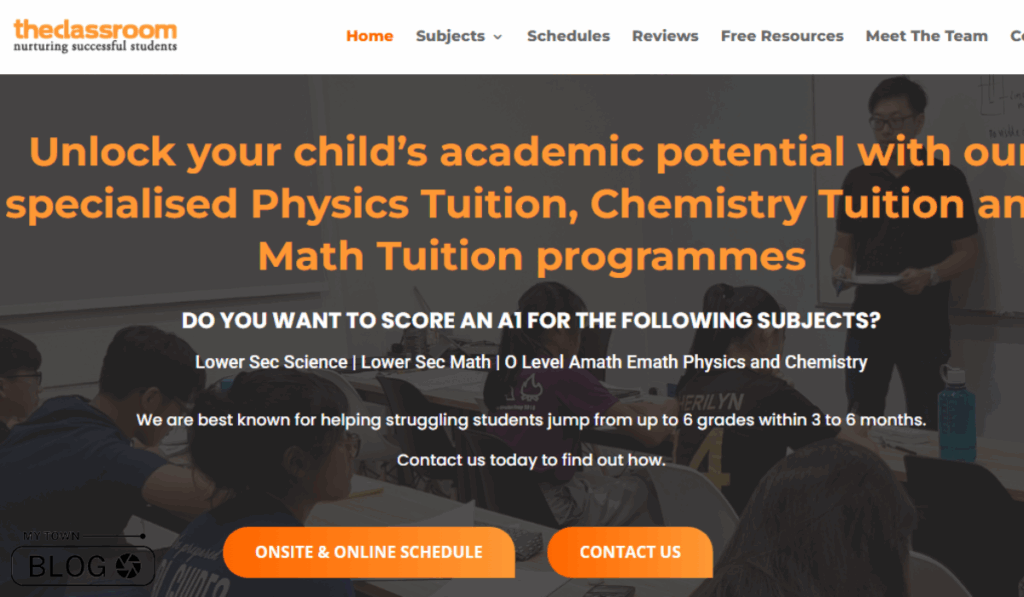Click the cut-off last navbar item
1024x597 pixels.
coord(1016,36)
